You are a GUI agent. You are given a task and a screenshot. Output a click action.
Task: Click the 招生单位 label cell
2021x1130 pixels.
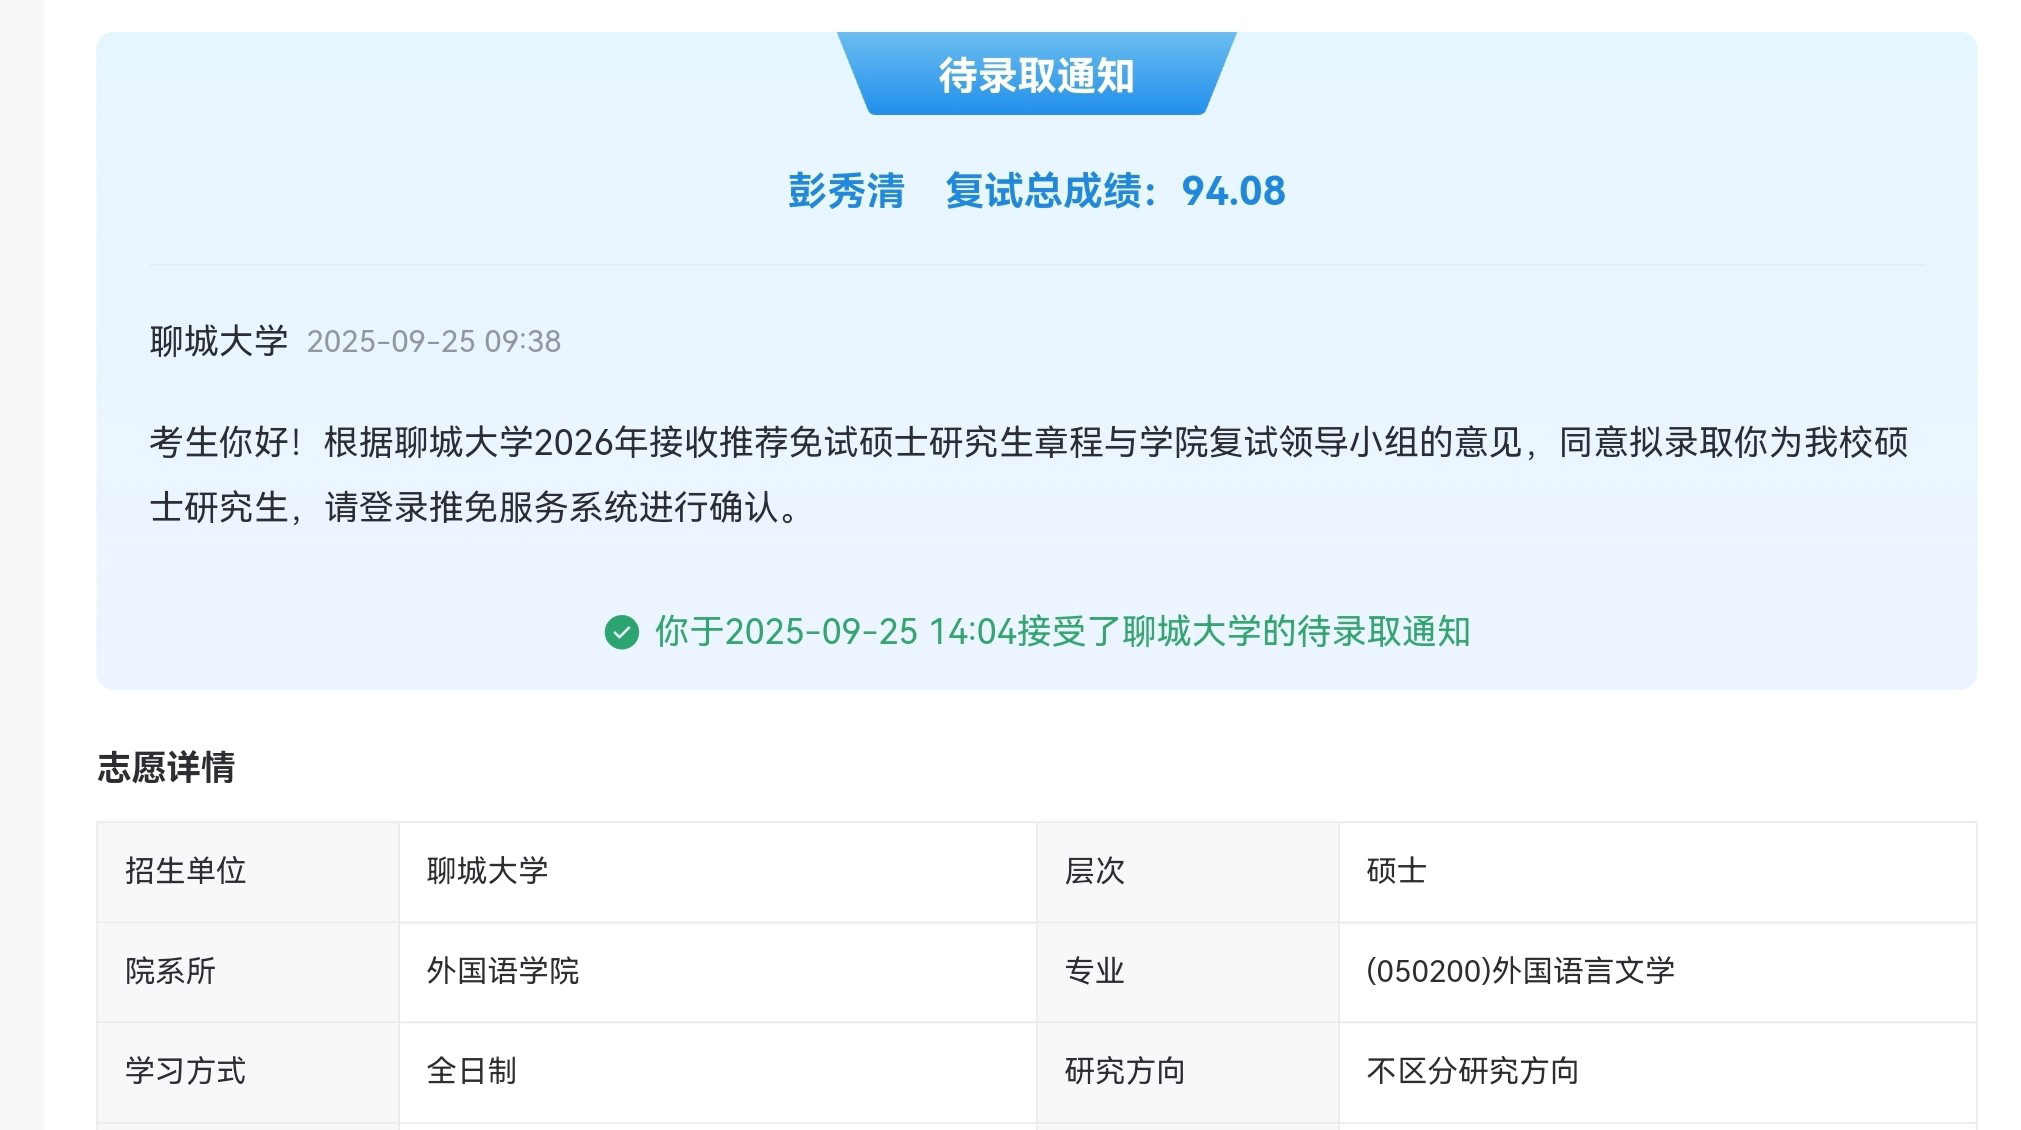(248, 872)
